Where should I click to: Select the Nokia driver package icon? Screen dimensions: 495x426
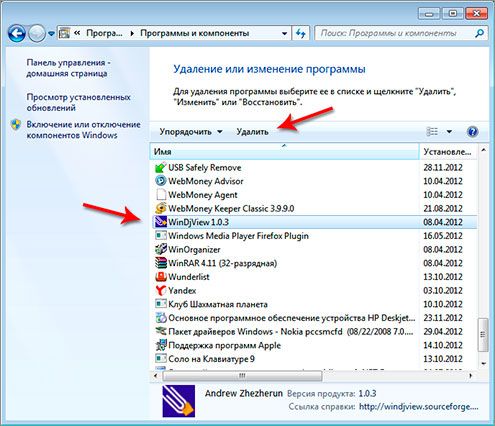(161, 331)
